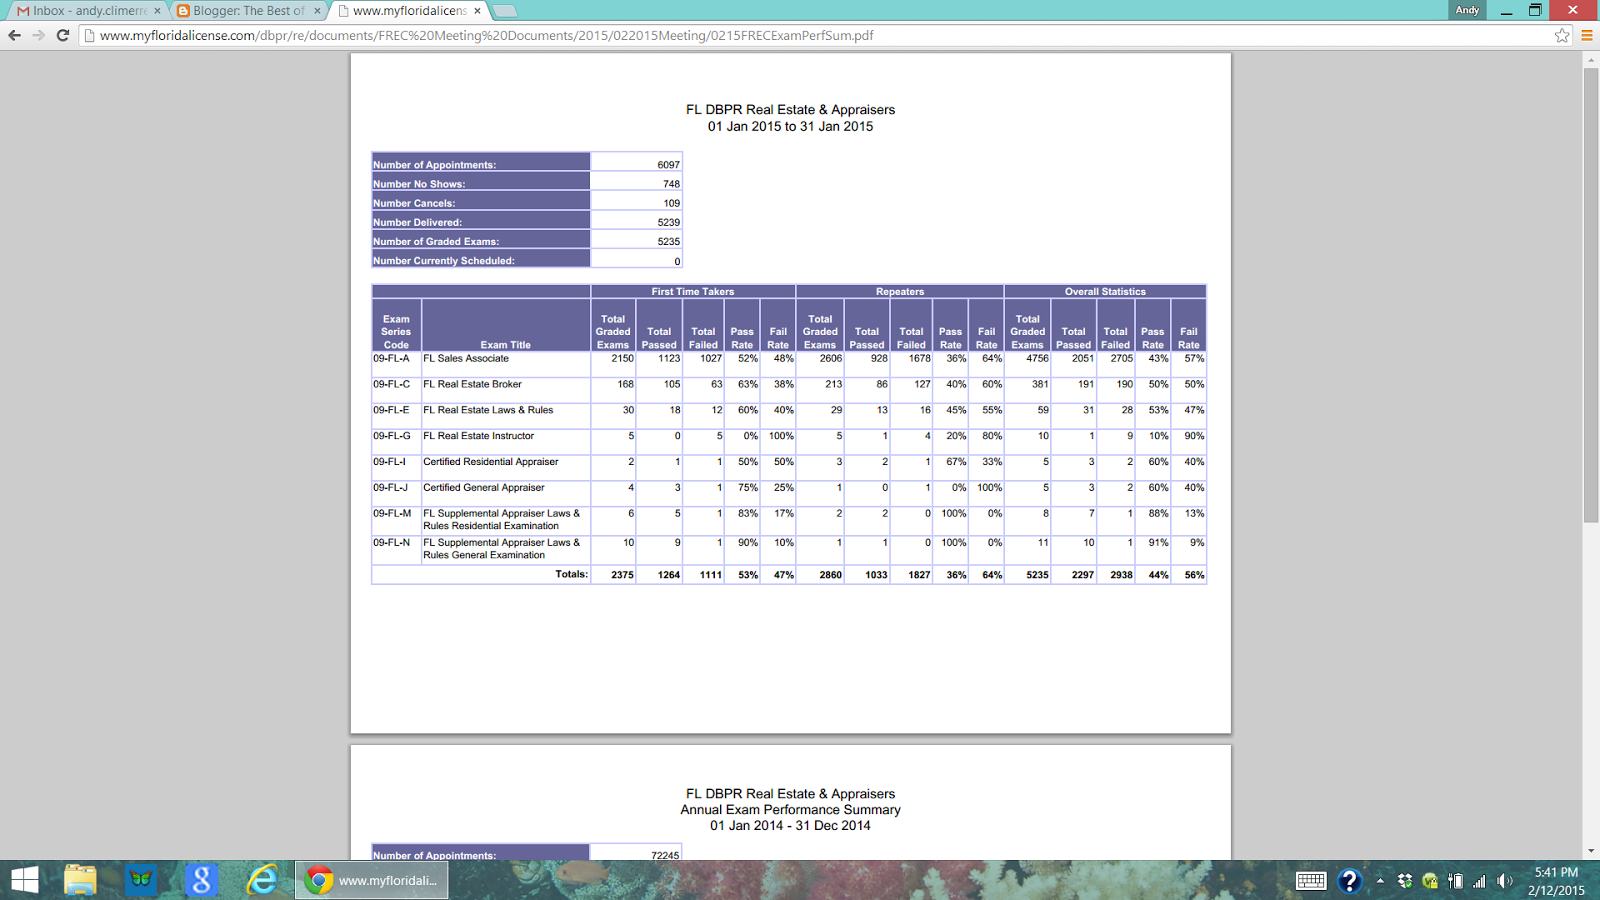Open Internet Explorer from the taskbar

coord(262,880)
